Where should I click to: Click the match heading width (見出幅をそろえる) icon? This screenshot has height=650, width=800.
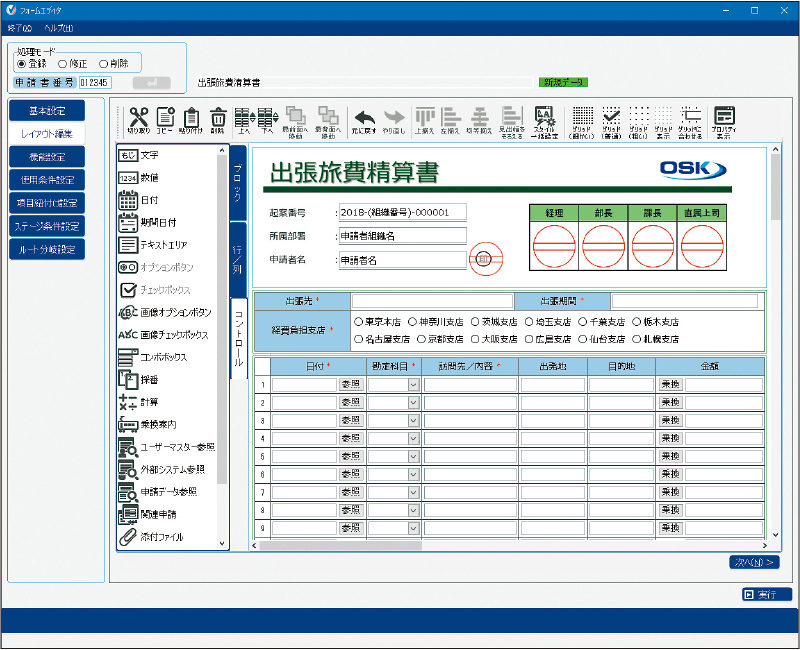coord(512,122)
